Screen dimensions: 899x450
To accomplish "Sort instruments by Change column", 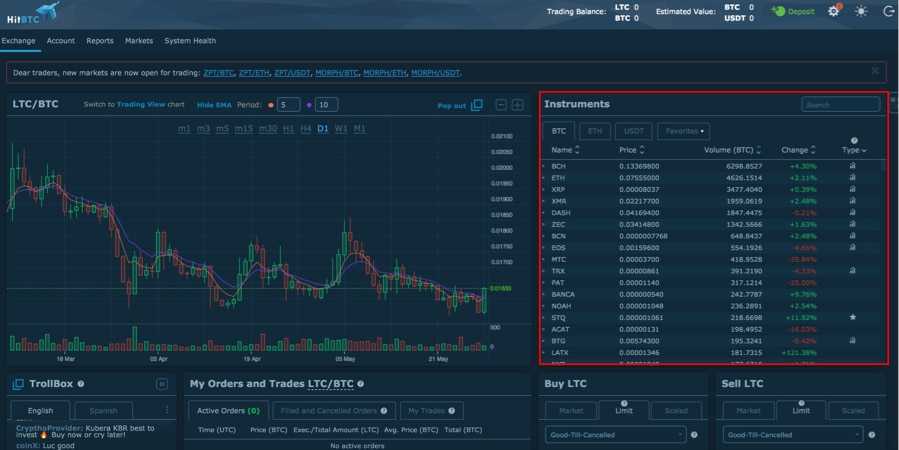I will pyautogui.click(x=798, y=150).
